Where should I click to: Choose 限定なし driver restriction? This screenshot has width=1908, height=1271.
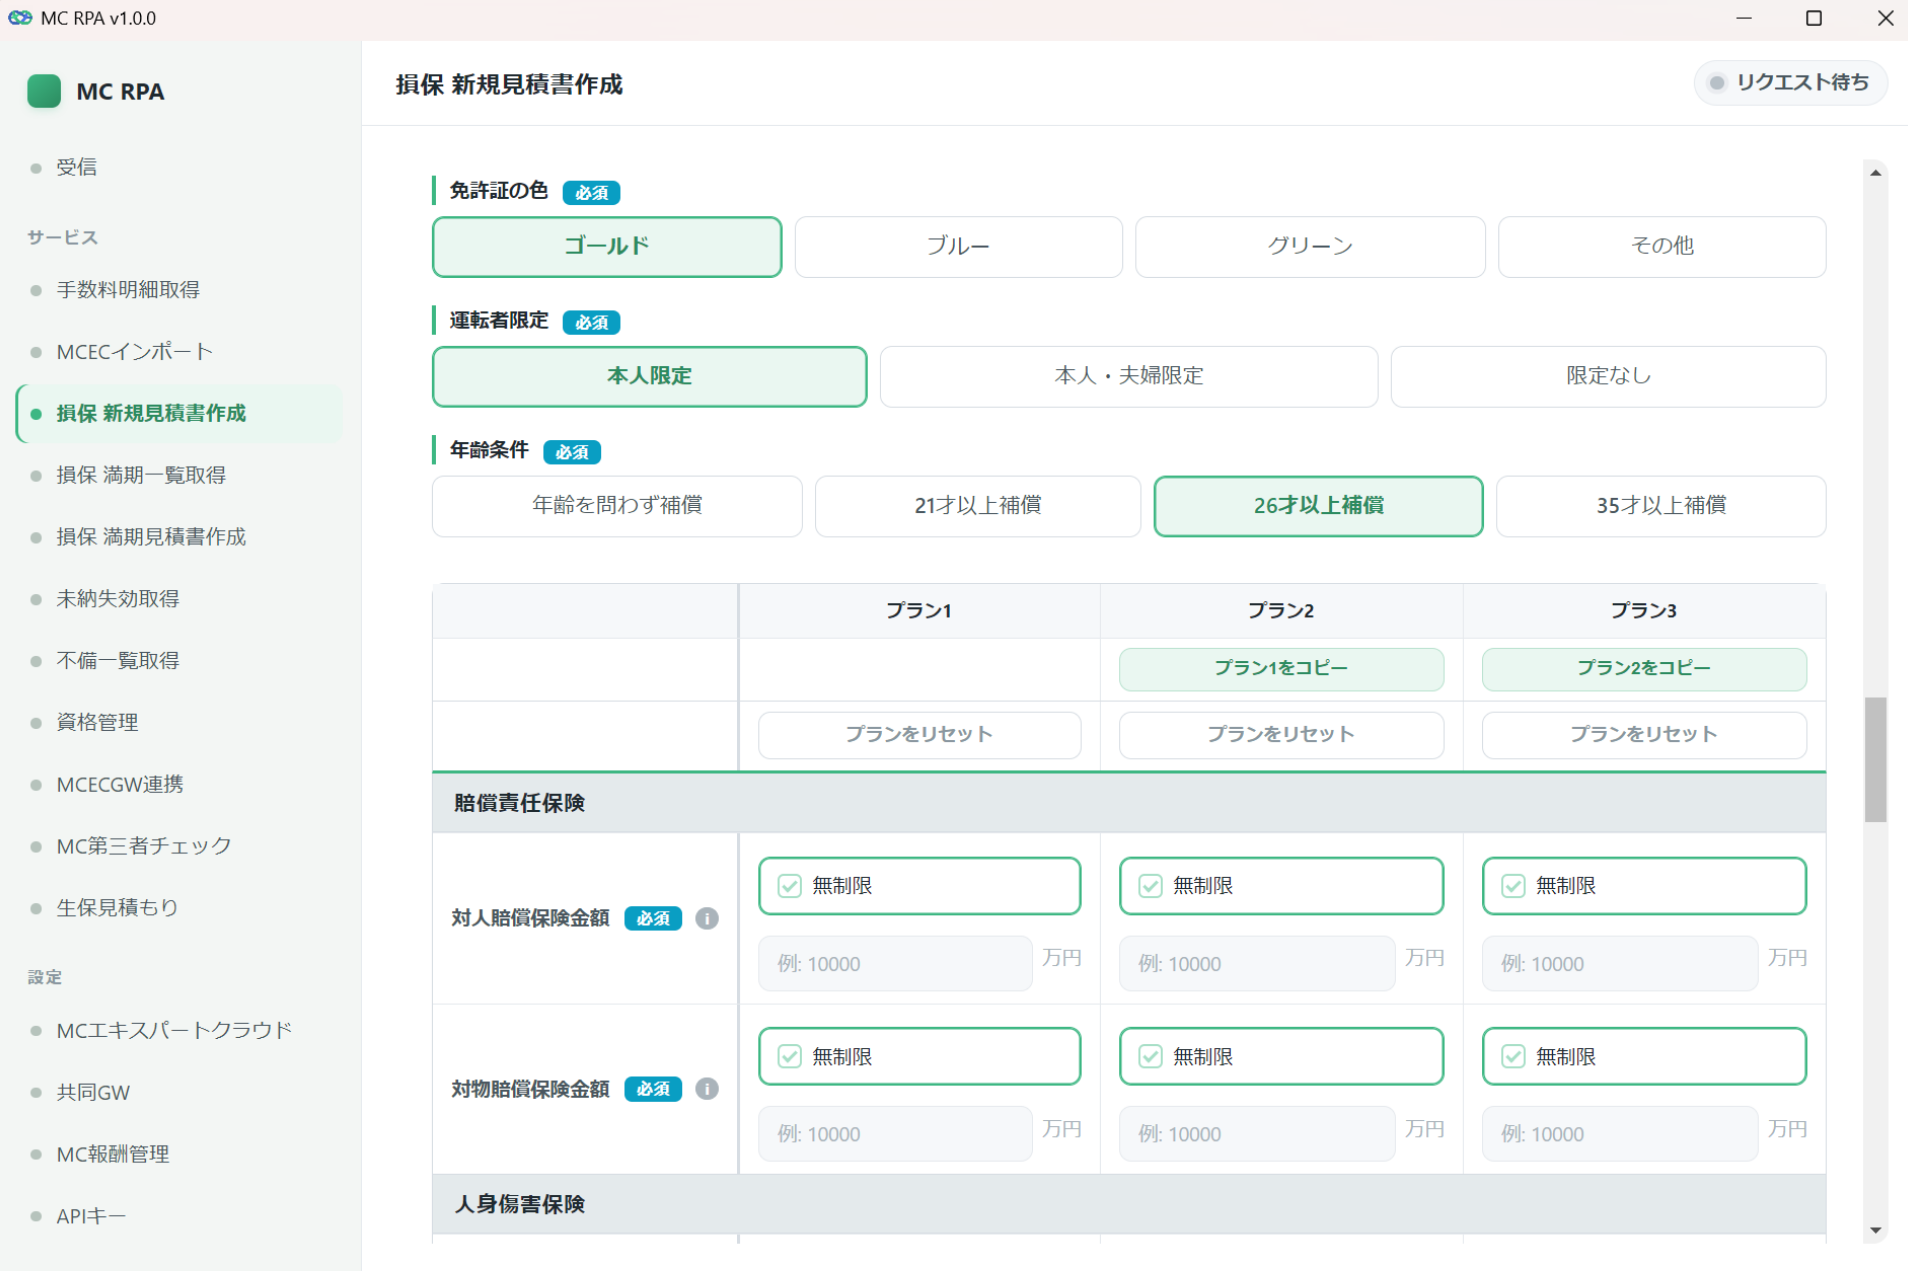click(x=1608, y=376)
